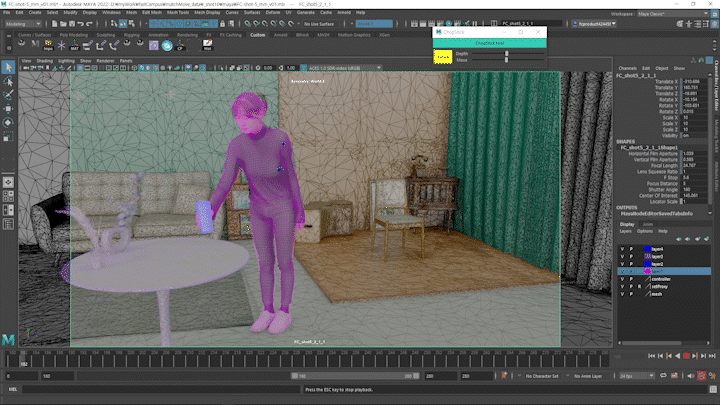Screen dimensions: 720x405
Task: Adjust the ChopStick Depth slider
Action: 507,54
